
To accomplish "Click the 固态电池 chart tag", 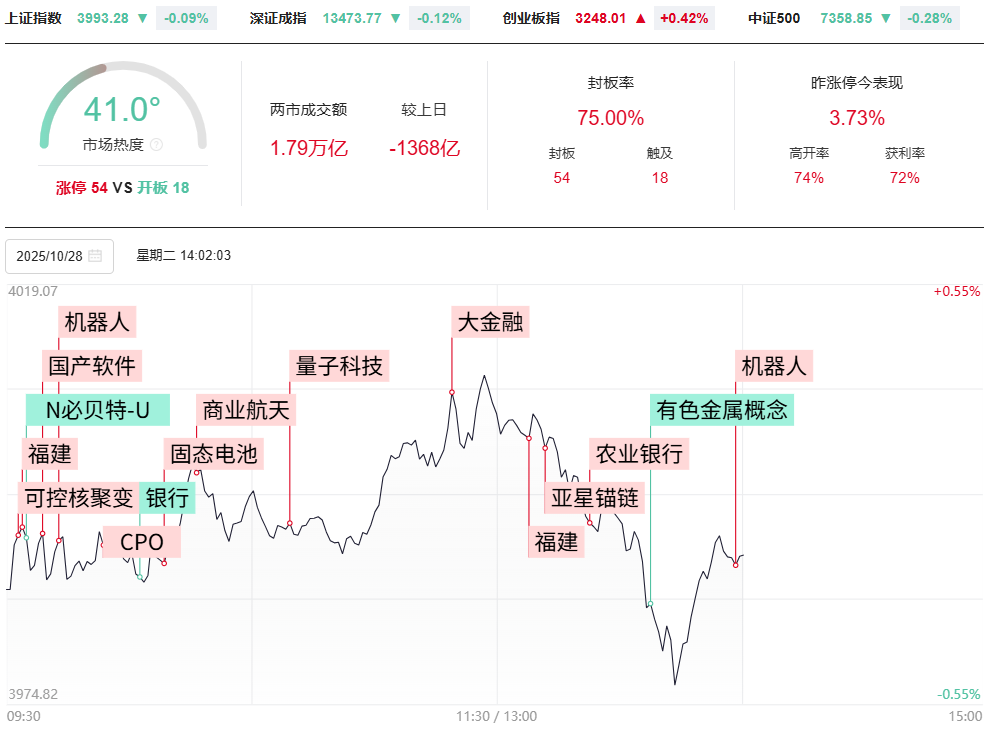I will pyautogui.click(x=214, y=454).
